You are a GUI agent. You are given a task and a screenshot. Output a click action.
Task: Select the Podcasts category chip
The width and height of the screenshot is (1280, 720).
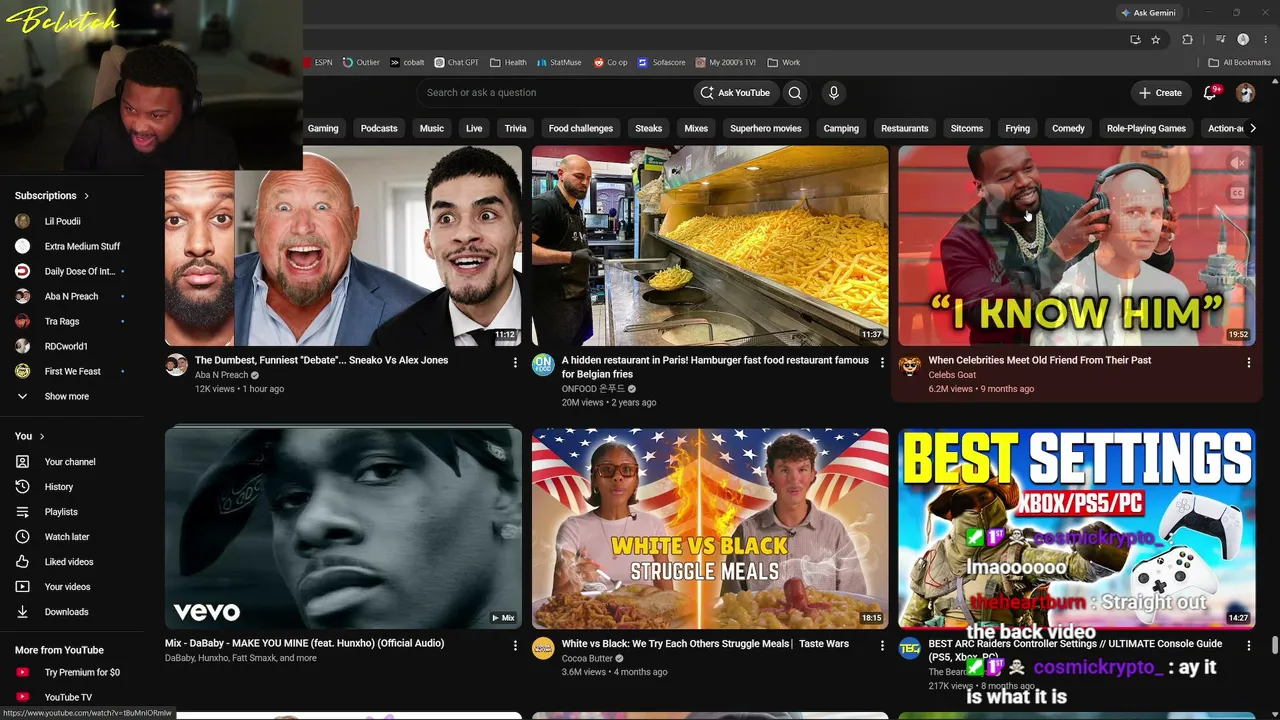(379, 128)
